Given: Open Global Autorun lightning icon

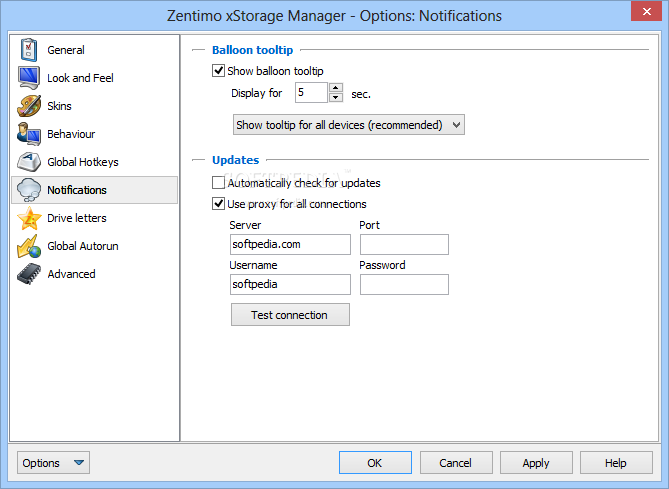Looking at the screenshot, I should tap(29, 246).
